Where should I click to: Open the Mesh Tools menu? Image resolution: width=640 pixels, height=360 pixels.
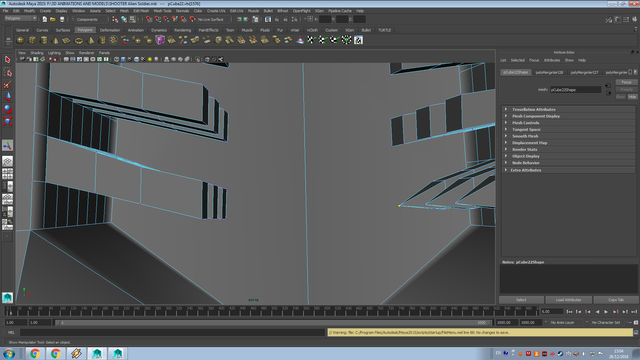[162, 11]
